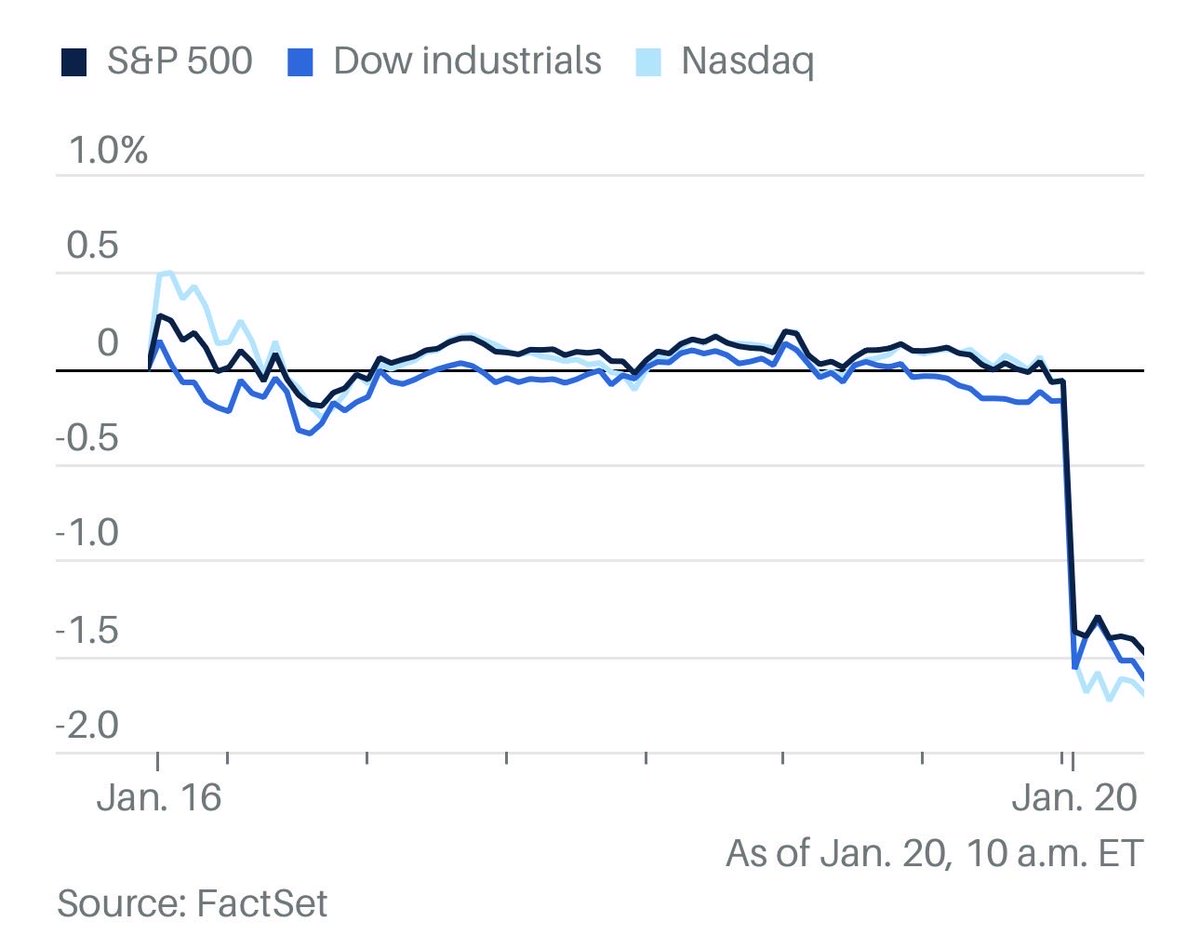This screenshot has height=935, width=1200.
Task: Click the Nasdaq line endpoint at right edge
Action: pos(1142,696)
